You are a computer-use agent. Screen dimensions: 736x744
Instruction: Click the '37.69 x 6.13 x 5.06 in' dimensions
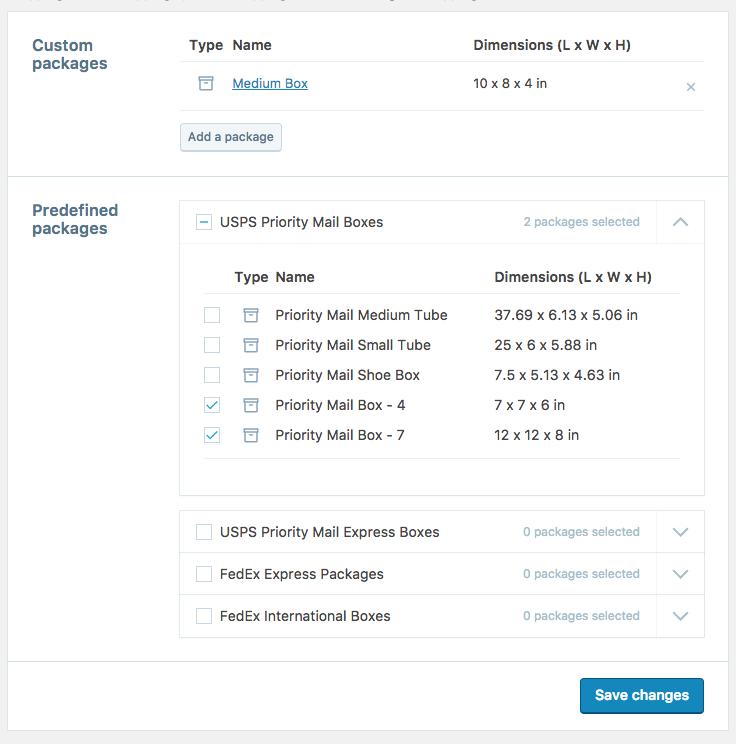pyautogui.click(x=566, y=315)
